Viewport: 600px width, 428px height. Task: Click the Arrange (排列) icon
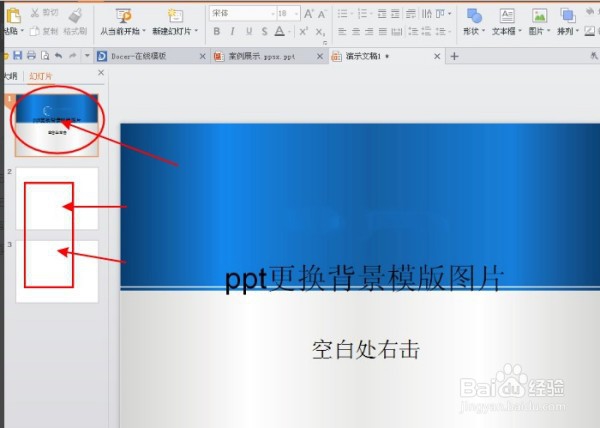(x=567, y=16)
